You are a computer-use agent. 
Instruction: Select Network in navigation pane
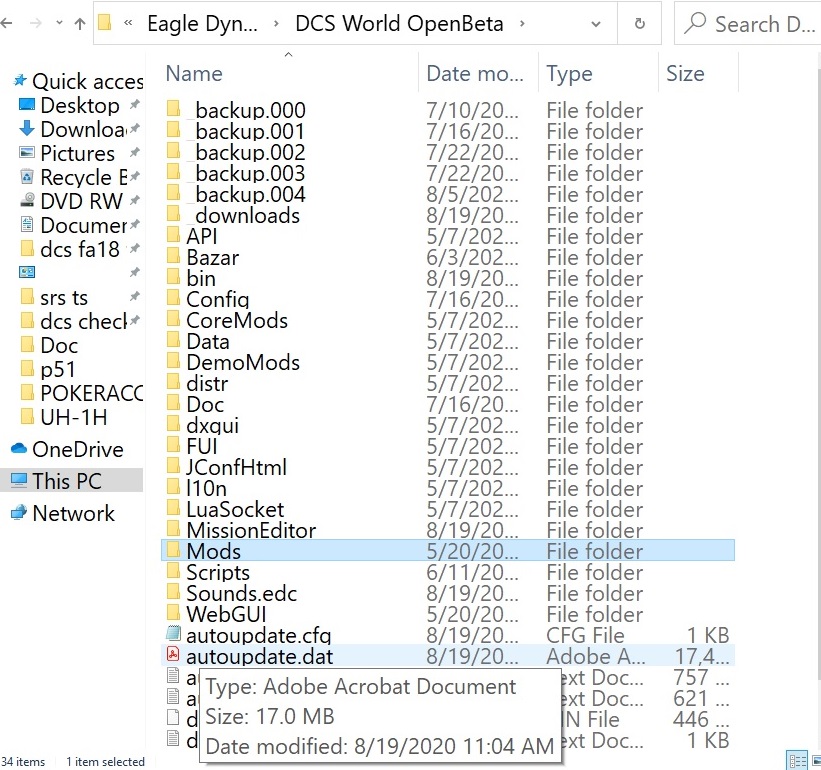click(x=63, y=513)
